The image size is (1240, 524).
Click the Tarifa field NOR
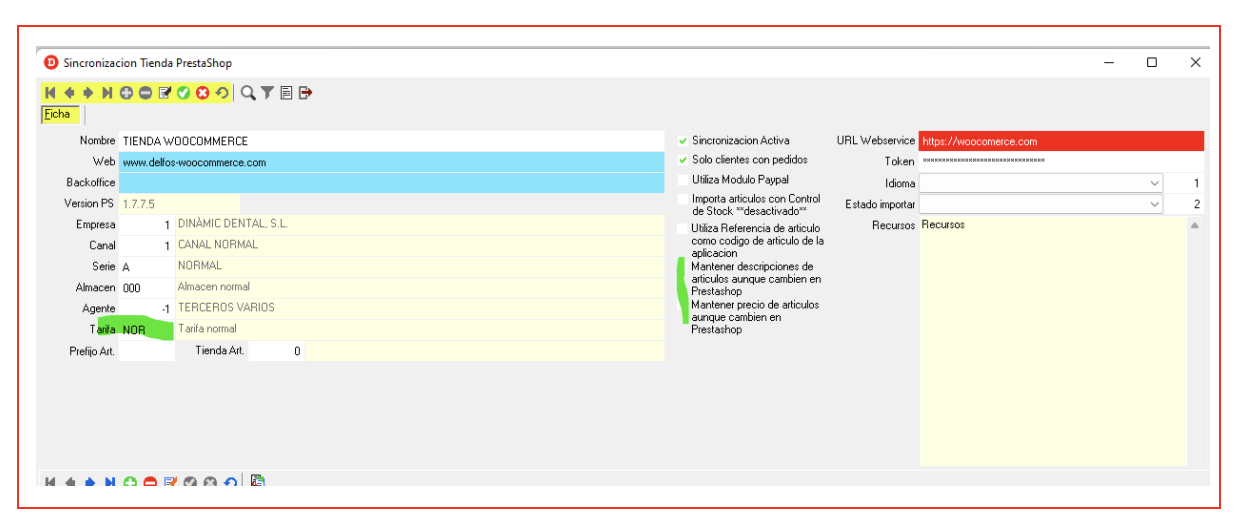tap(146, 329)
